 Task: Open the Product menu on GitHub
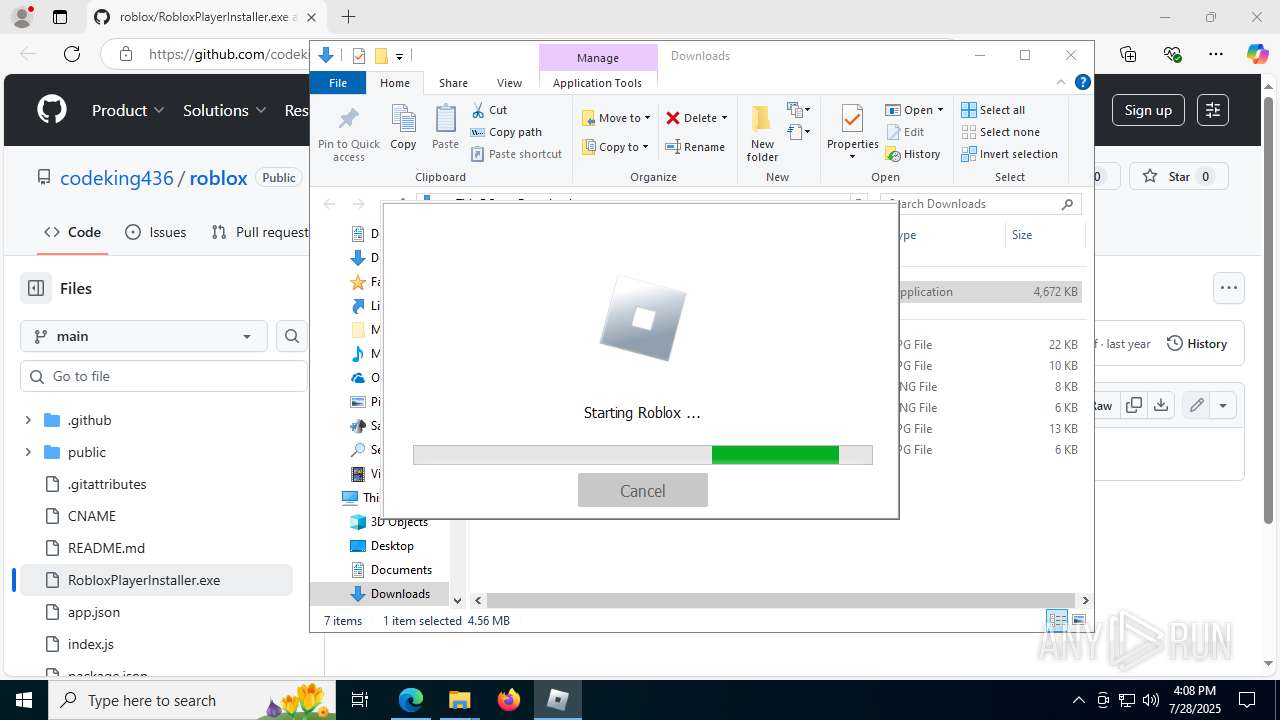point(128,110)
